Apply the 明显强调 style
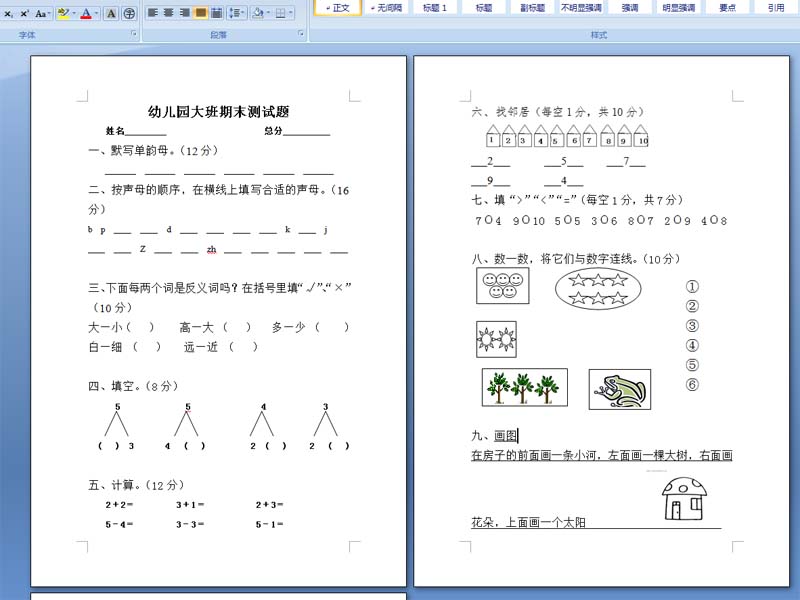Screen dimensions: 800x600 click(x=679, y=8)
